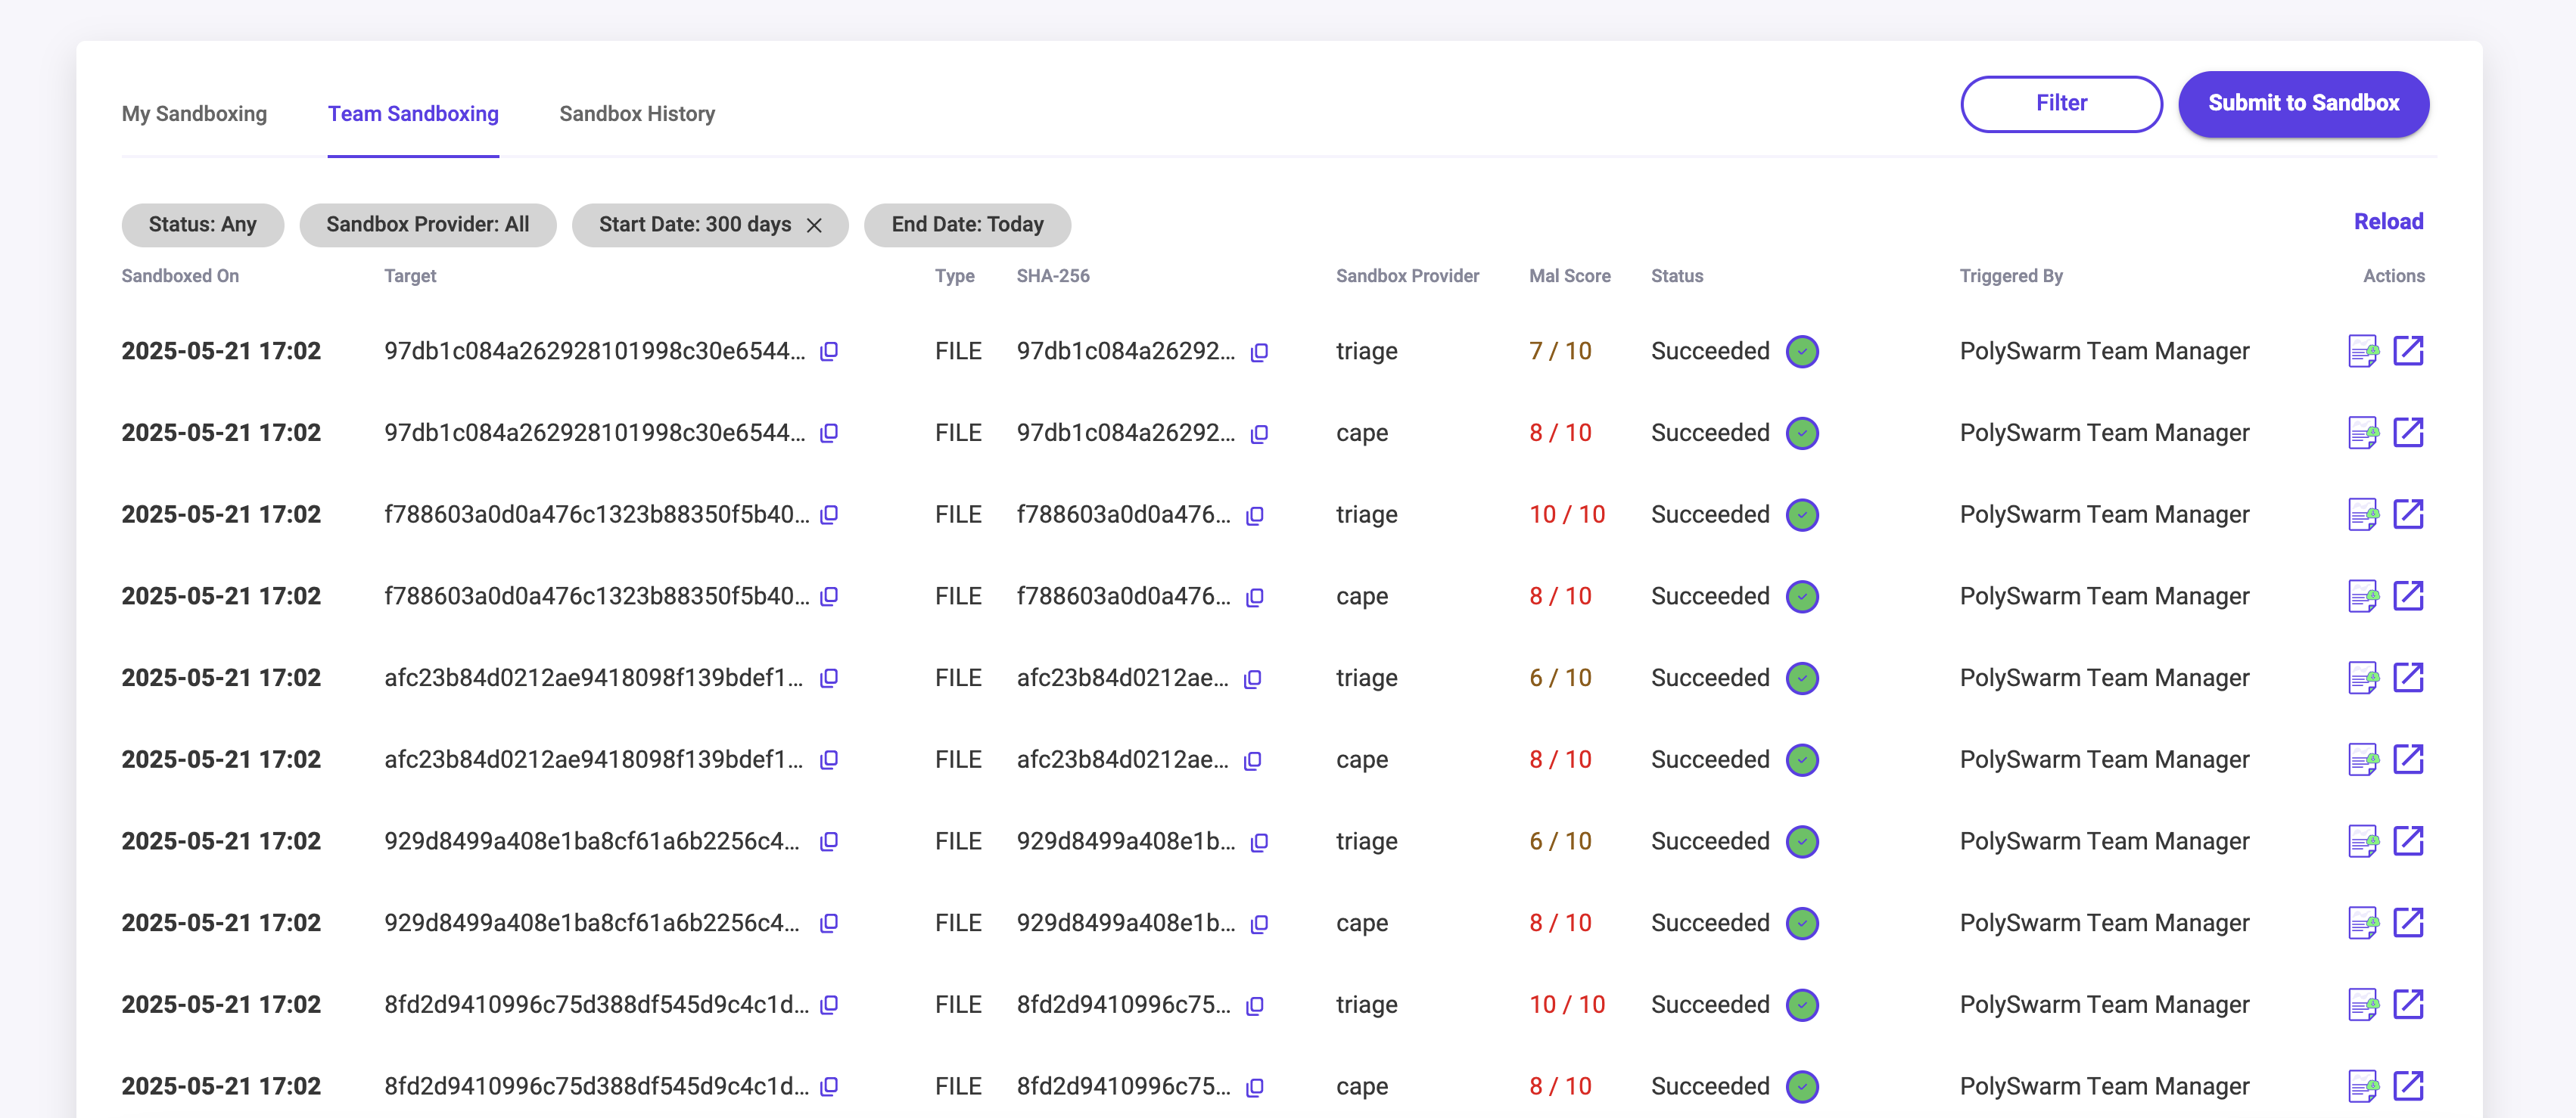
Task: Switch to My Sandboxing tab
Action: coord(194,114)
